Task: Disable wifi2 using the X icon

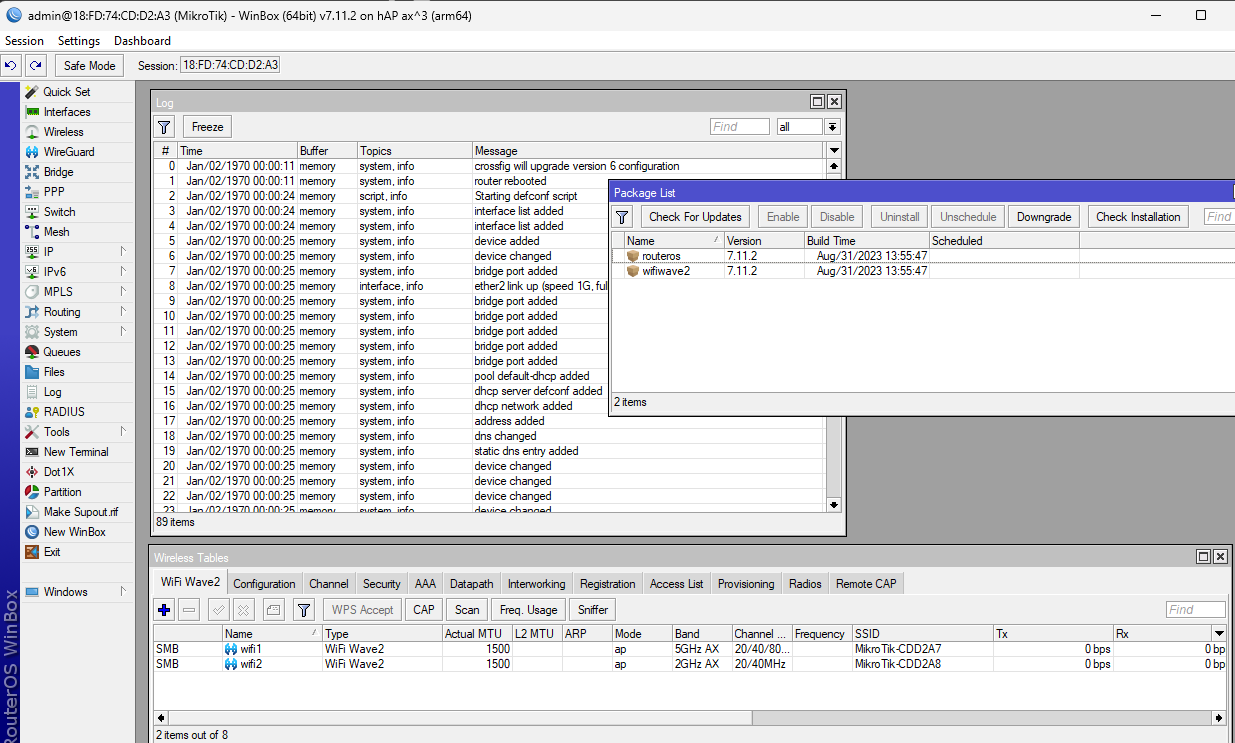Action: click(244, 609)
